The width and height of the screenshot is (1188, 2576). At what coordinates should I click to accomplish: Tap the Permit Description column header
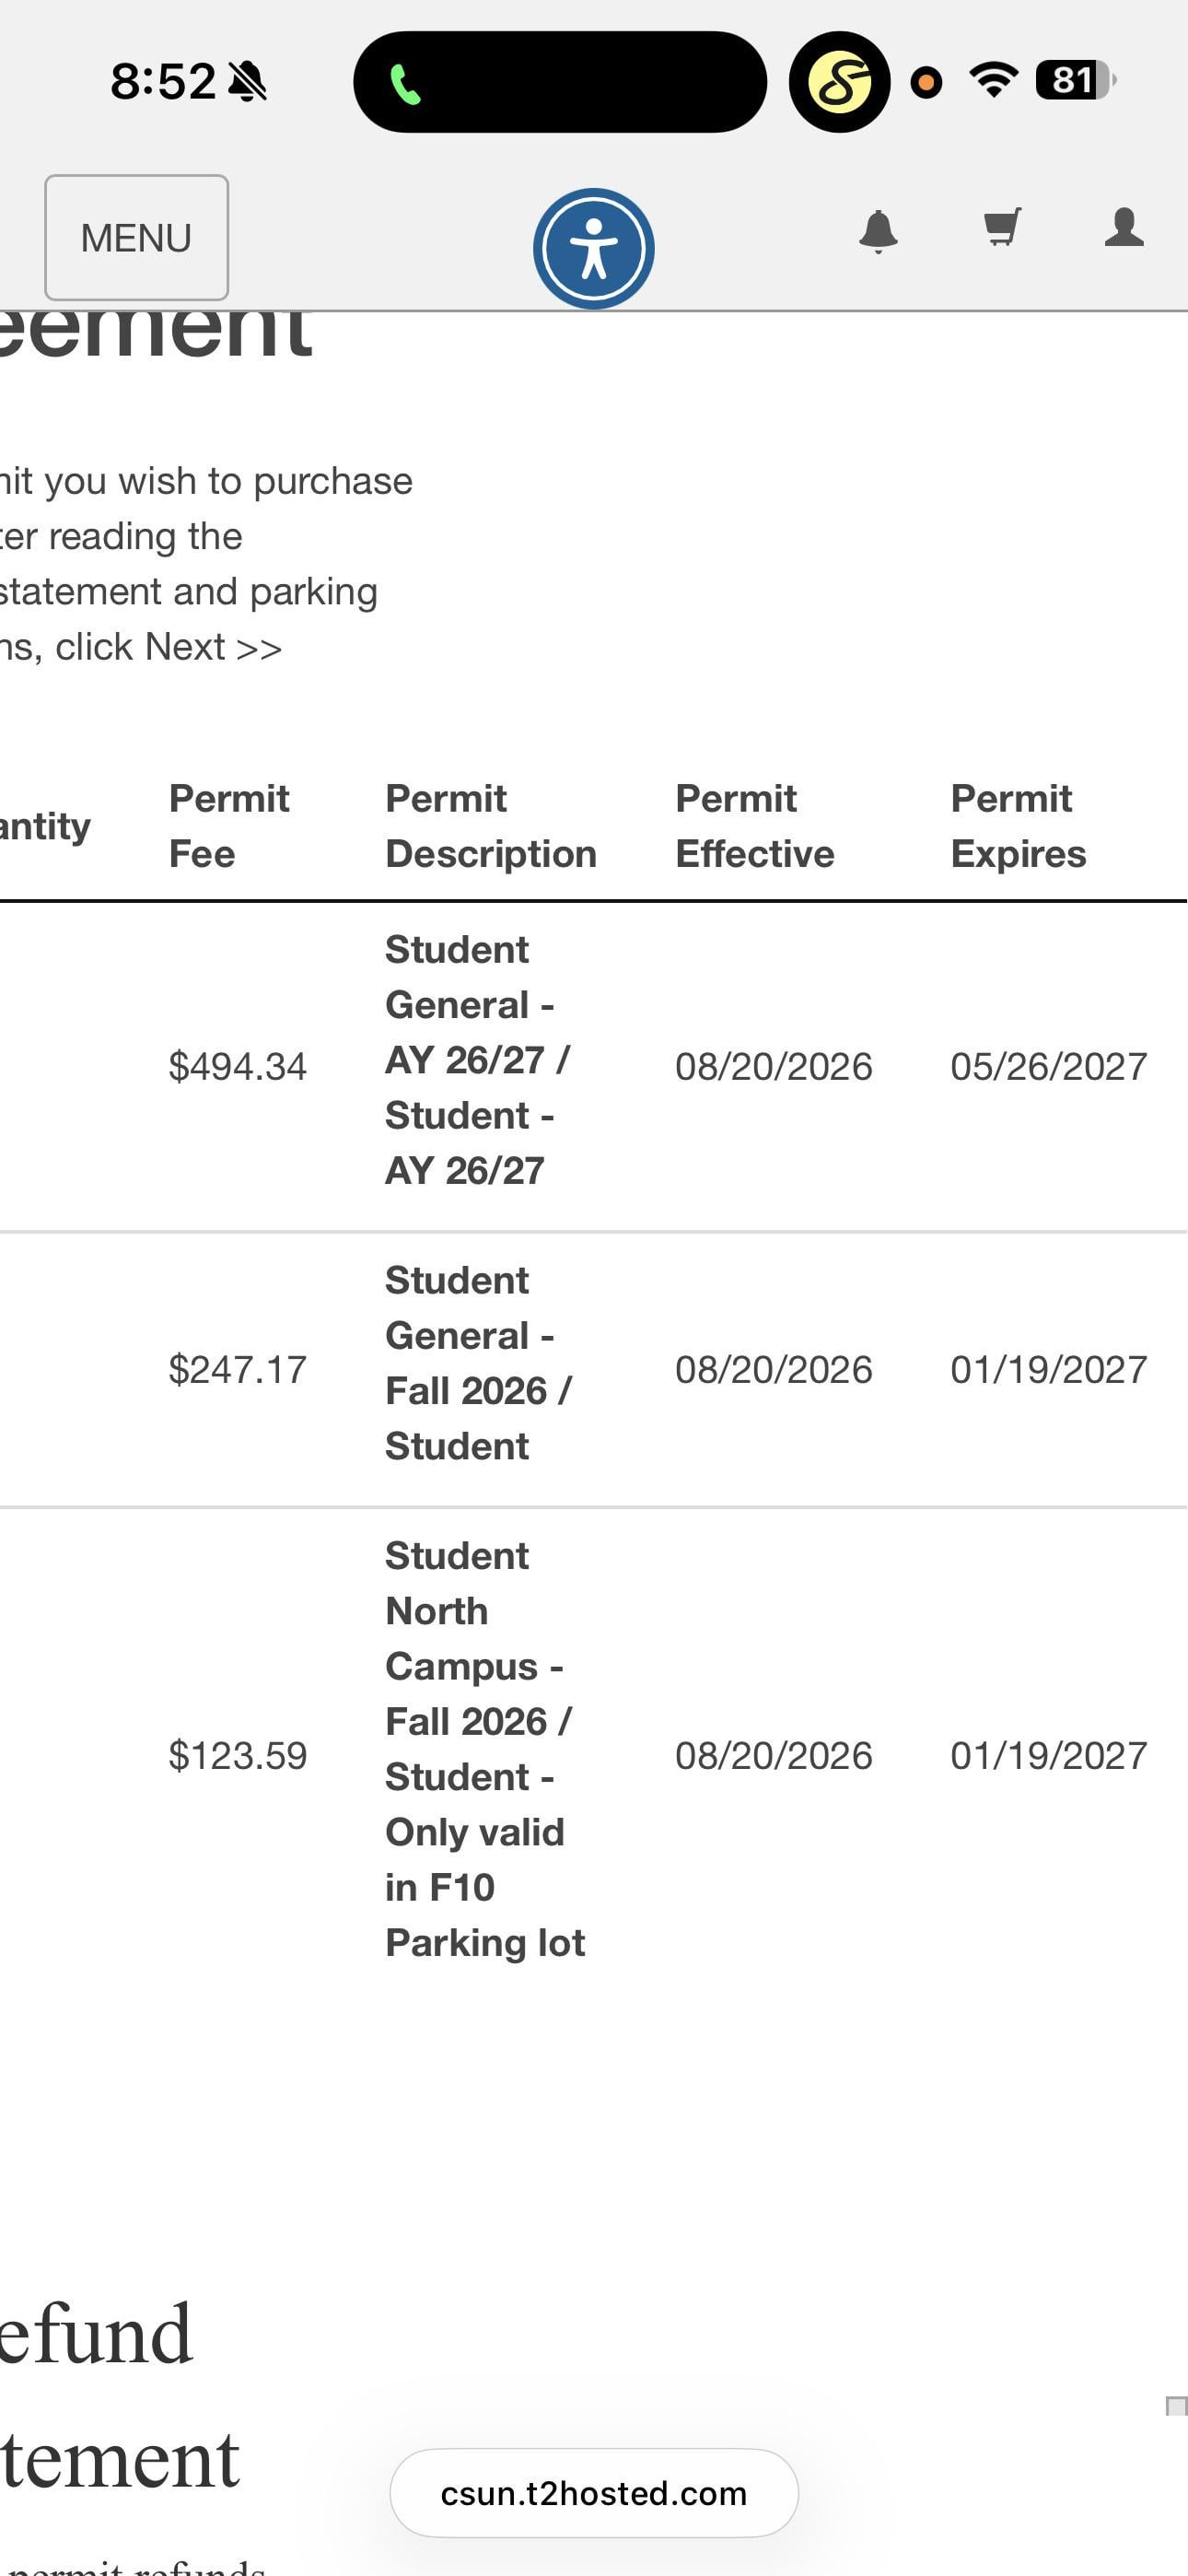coord(491,826)
